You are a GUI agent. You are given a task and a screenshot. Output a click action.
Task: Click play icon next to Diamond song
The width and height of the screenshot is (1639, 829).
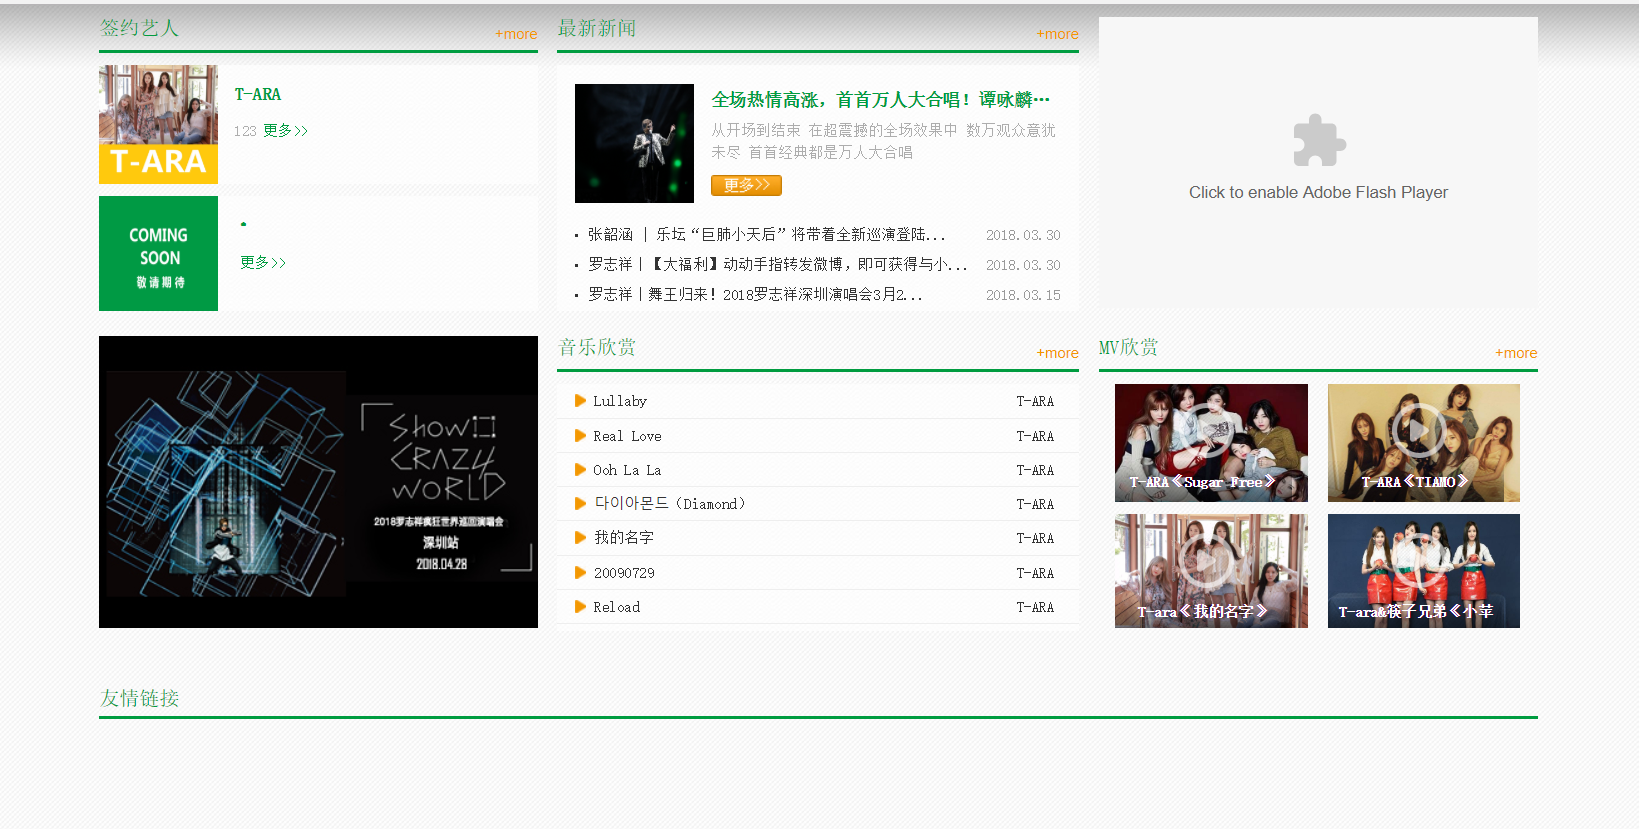click(x=580, y=504)
